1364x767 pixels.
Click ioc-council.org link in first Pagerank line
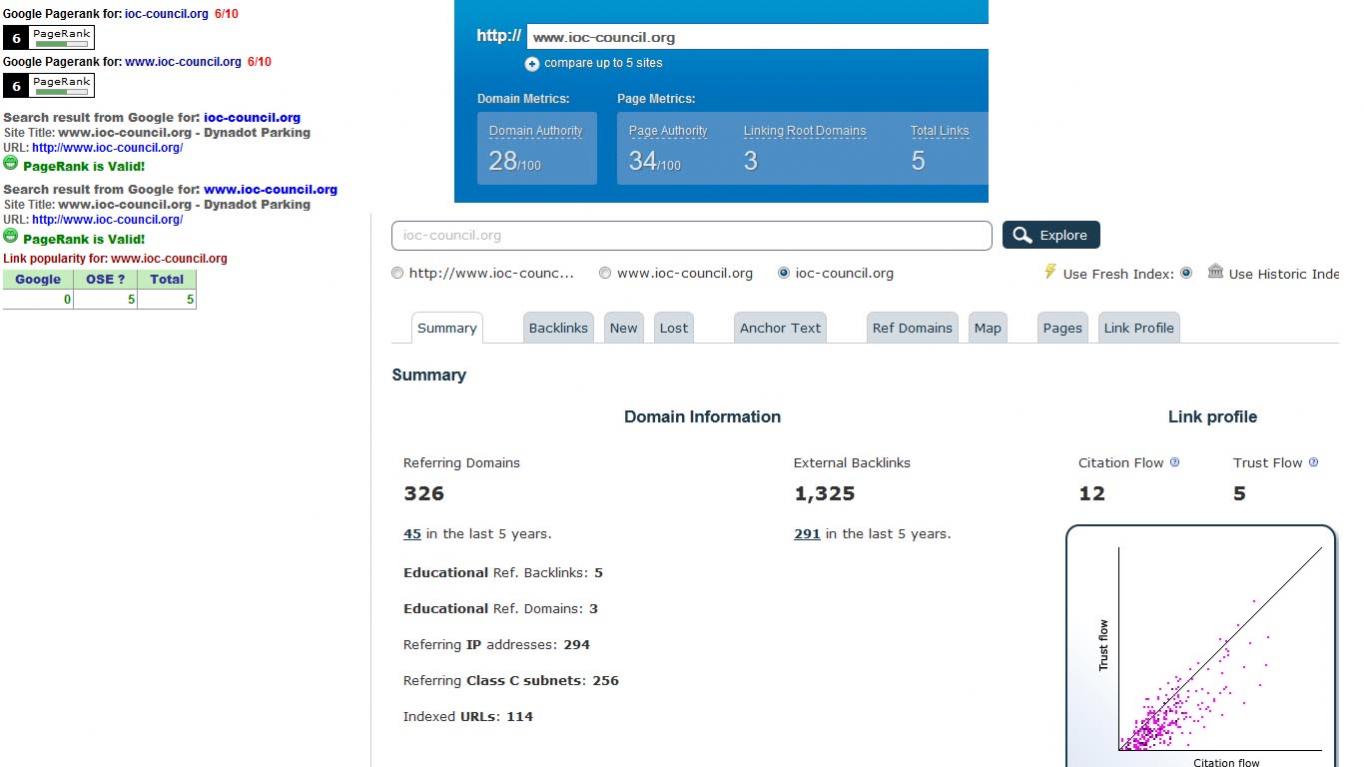[x=167, y=14]
